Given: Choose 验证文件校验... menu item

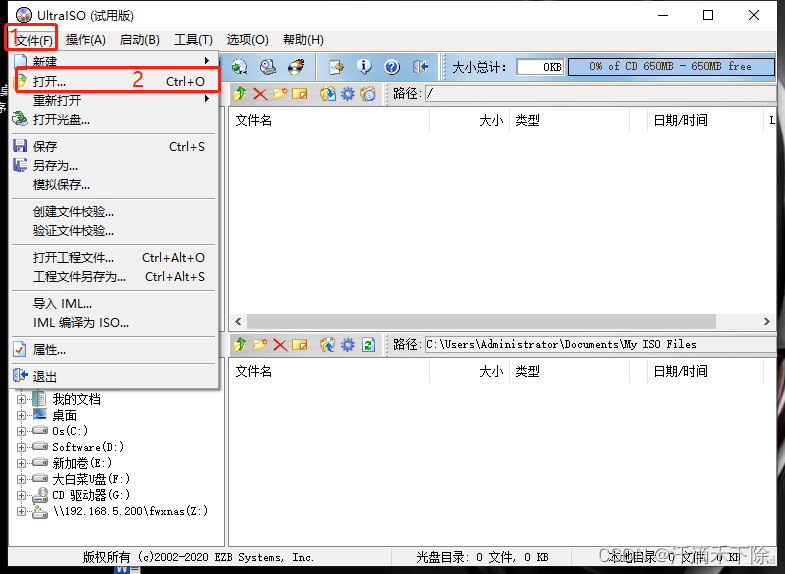Looking at the screenshot, I should click(x=114, y=230).
